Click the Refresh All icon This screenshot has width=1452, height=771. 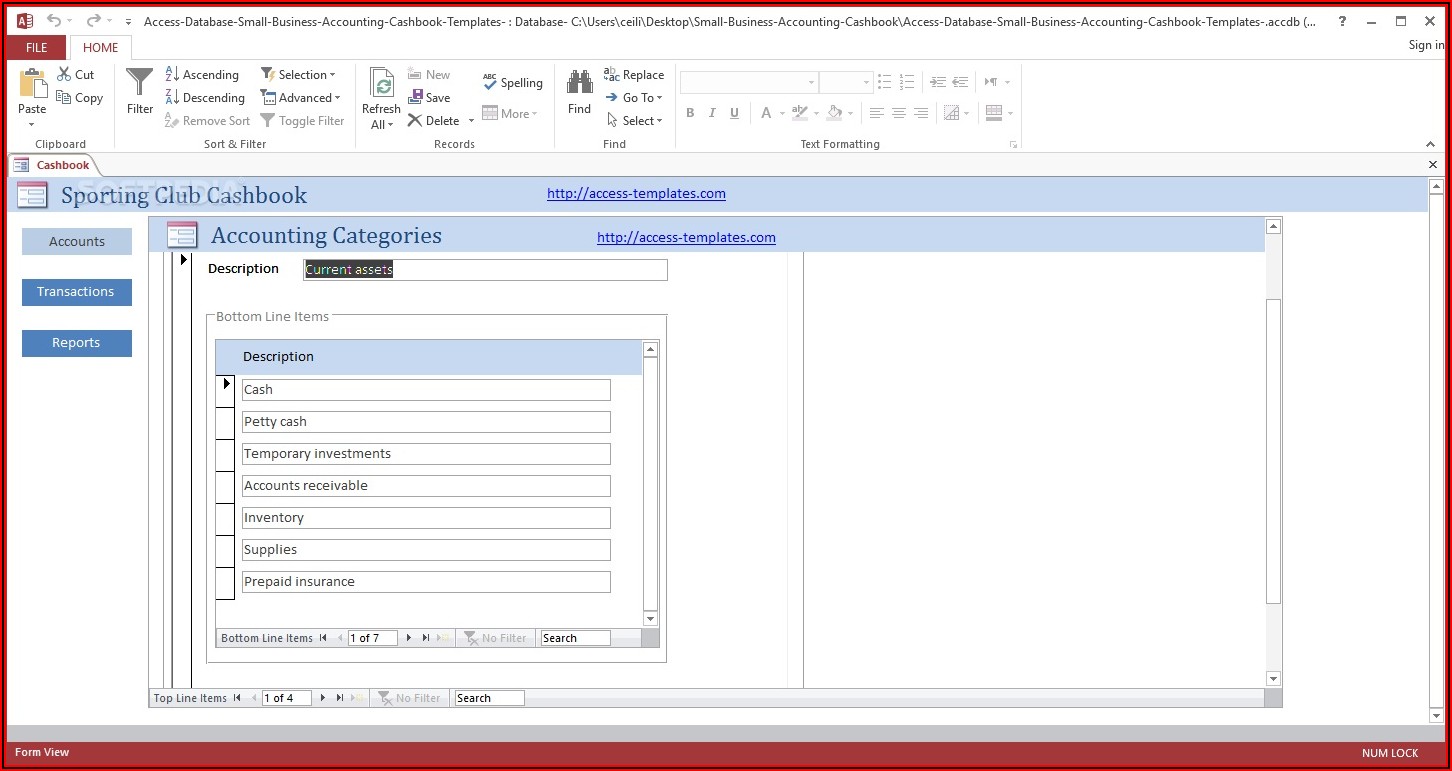click(x=381, y=83)
